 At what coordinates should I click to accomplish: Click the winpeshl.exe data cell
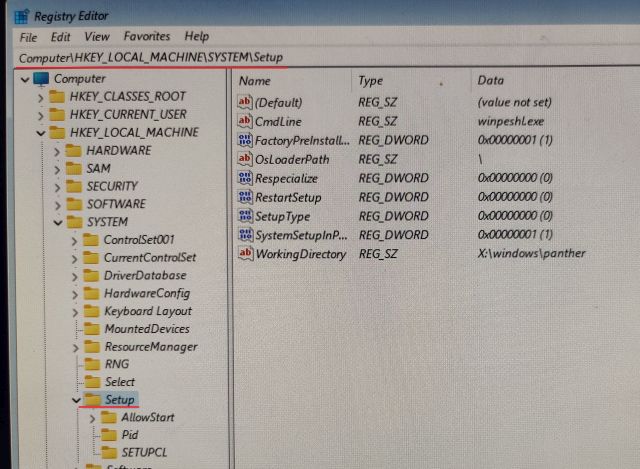point(511,121)
